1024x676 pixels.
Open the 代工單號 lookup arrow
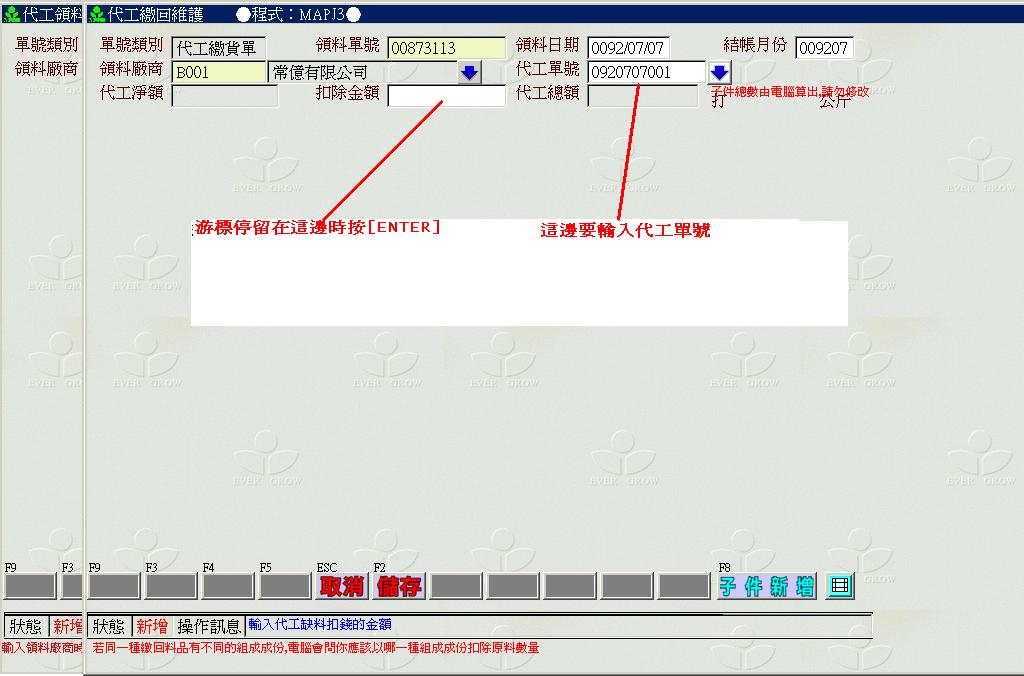point(720,73)
